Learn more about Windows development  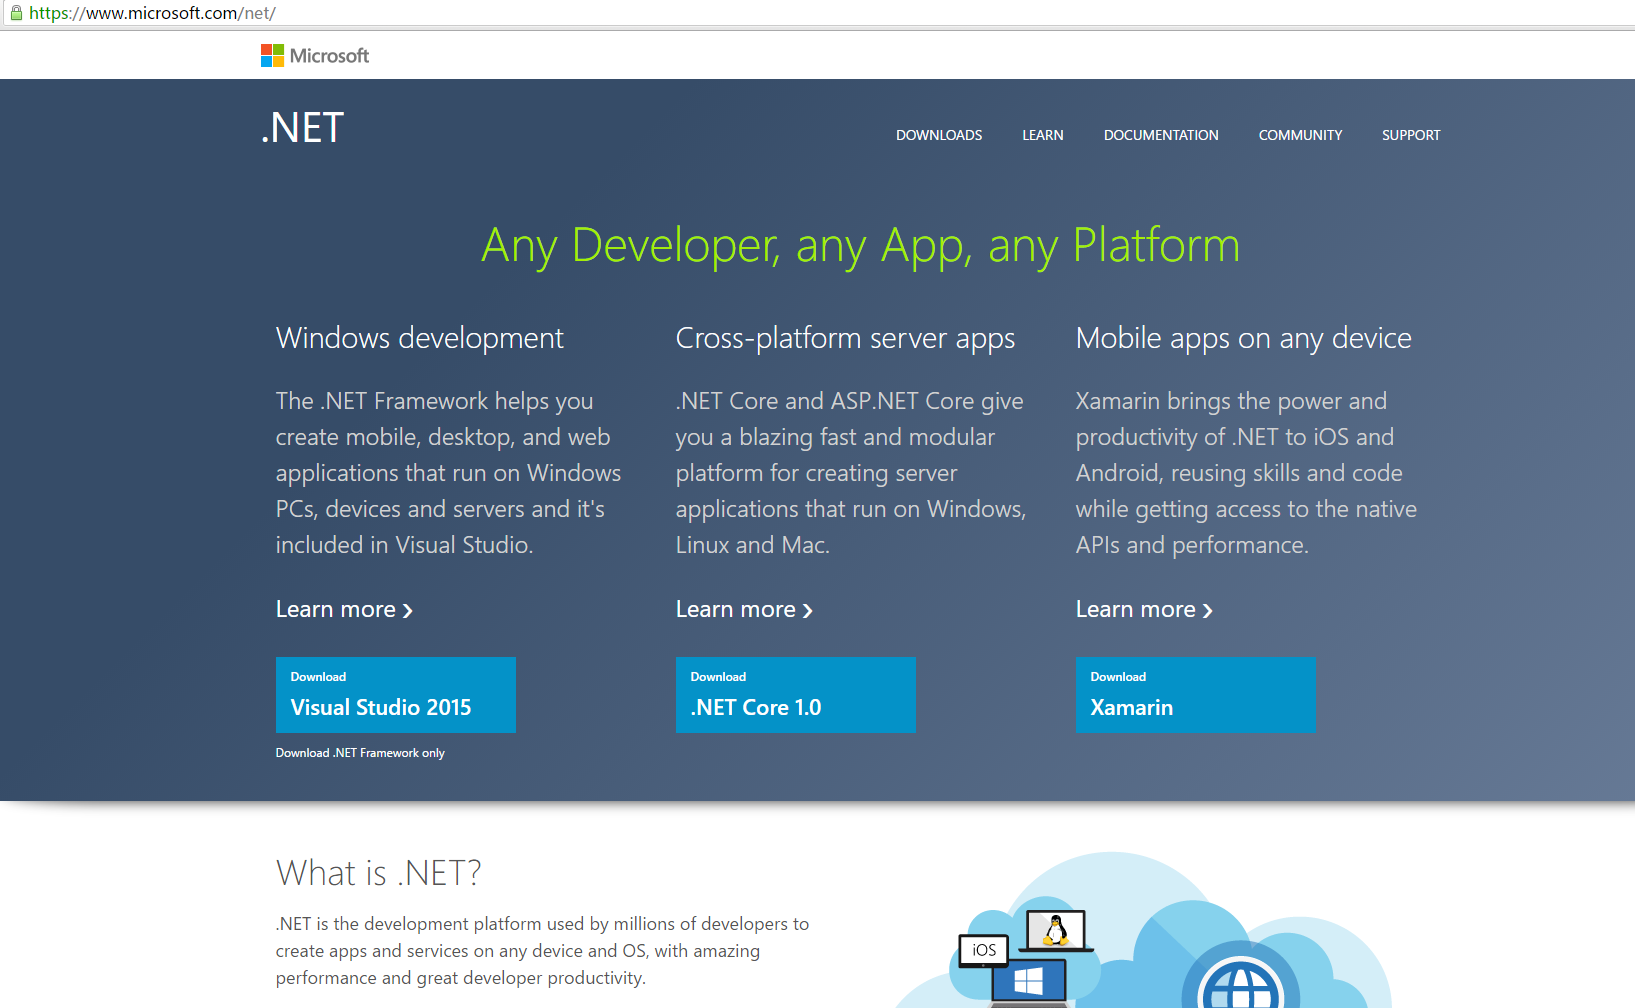click(x=344, y=609)
